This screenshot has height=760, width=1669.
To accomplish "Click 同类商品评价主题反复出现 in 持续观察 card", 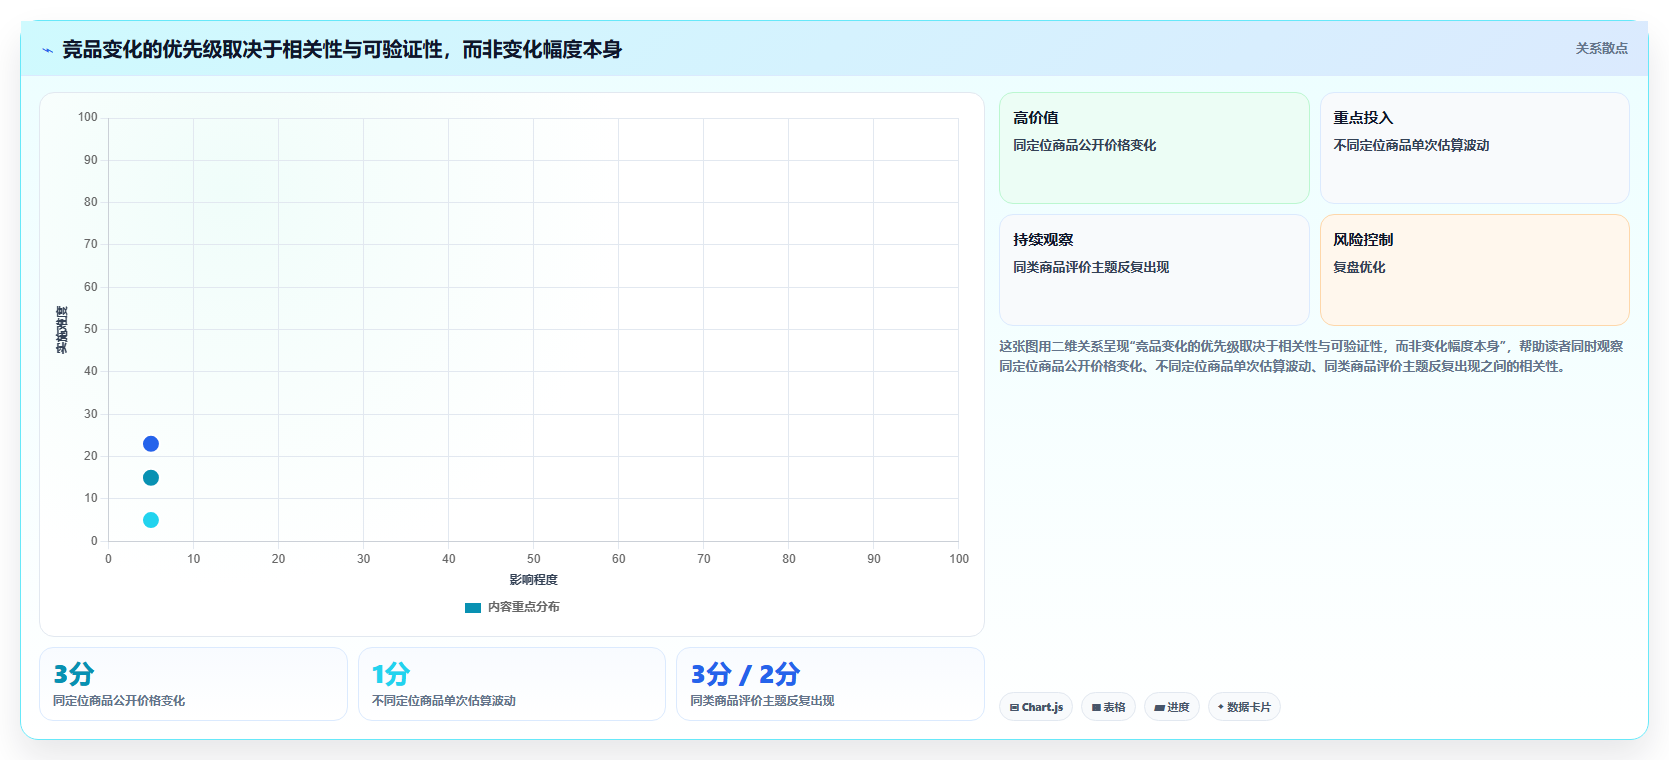I will (1091, 267).
